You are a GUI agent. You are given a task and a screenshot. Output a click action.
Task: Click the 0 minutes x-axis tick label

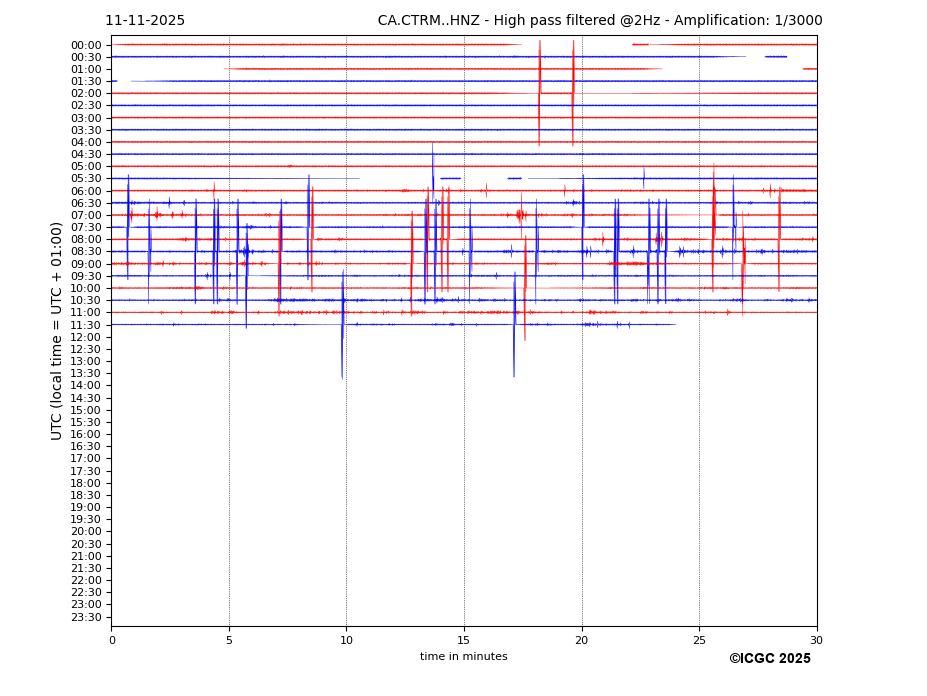click(x=112, y=640)
